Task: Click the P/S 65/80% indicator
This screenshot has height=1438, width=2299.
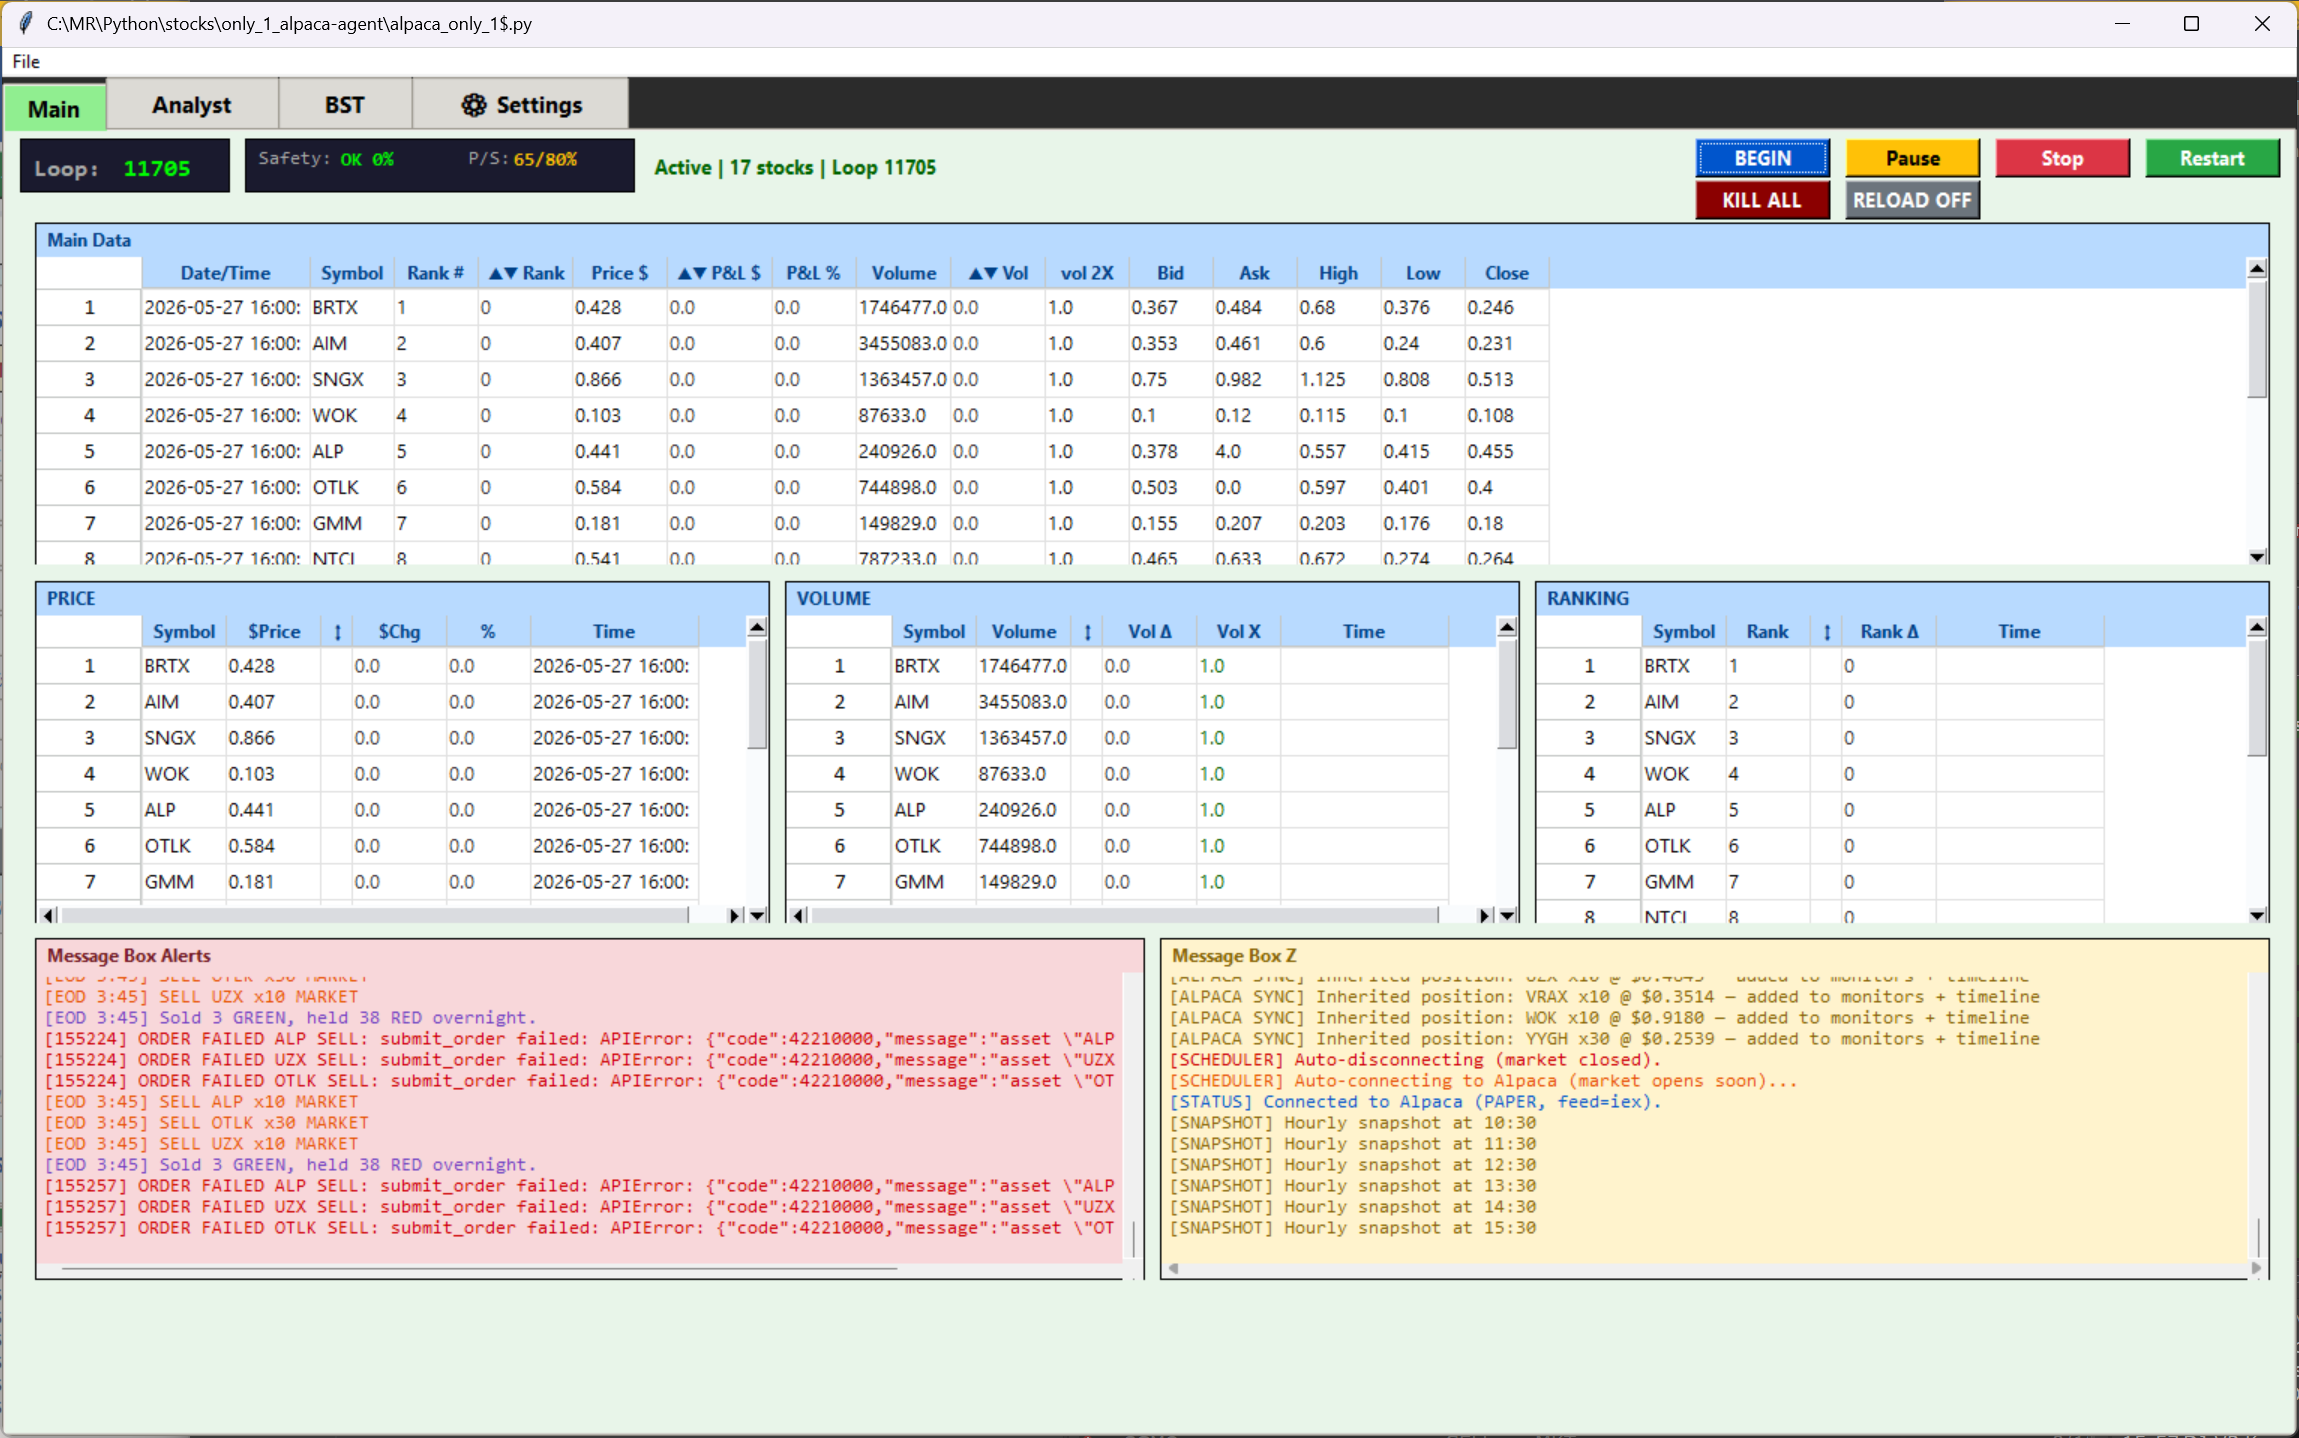Action: point(522,159)
